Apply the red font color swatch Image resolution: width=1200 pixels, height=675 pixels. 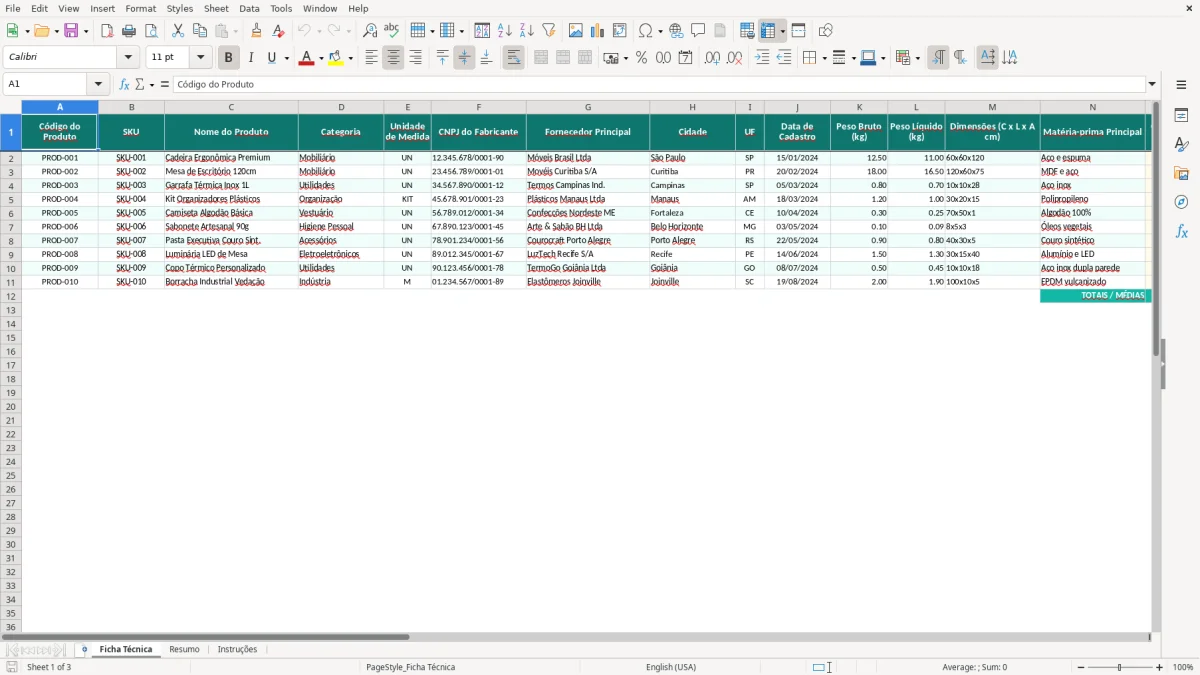click(x=306, y=58)
